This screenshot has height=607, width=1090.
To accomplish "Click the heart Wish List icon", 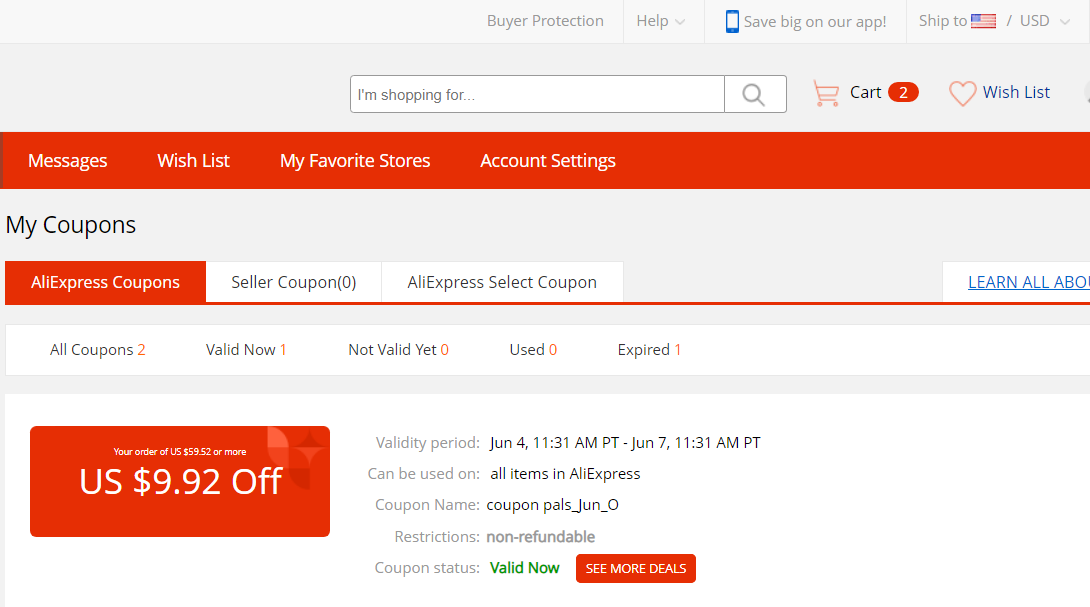I will tap(963, 93).
